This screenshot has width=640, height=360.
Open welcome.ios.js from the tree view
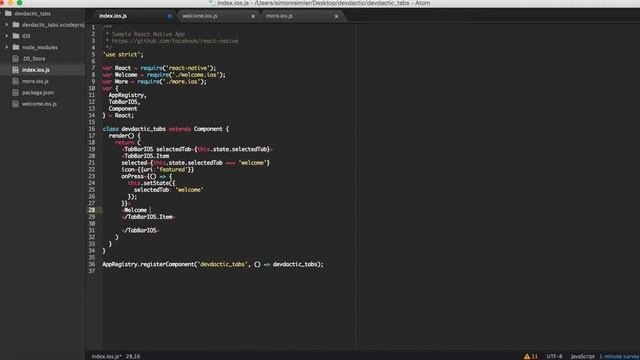[x=39, y=104]
